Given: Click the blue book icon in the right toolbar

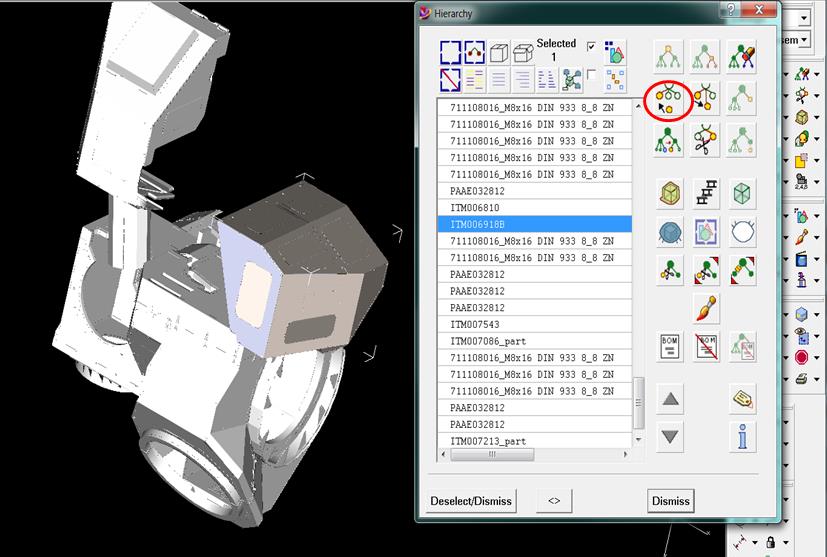Looking at the screenshot, I should click(x=801, y=259).
